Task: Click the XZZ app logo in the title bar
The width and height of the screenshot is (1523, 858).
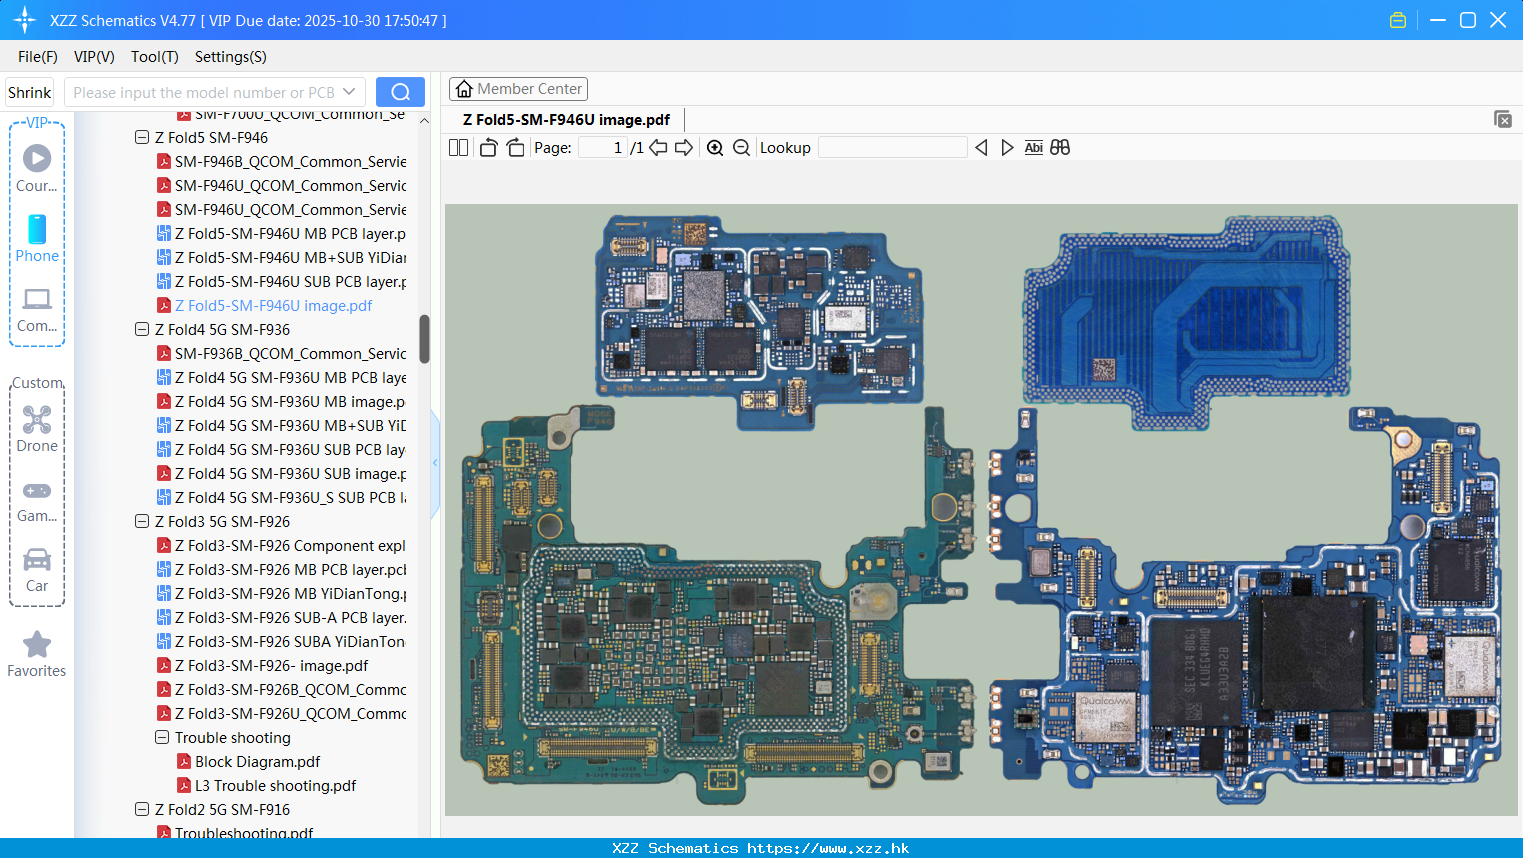Action: coord(25,20)
